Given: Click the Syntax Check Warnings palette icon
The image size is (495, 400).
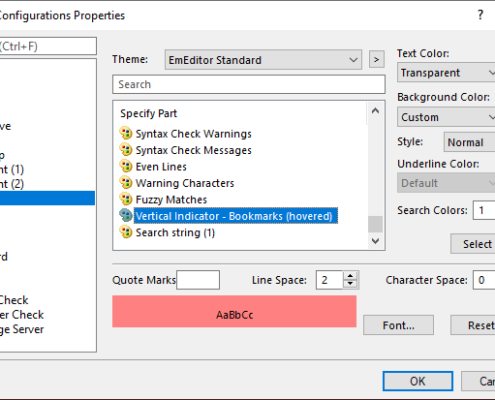Looking at the screenshot, I should tap(126, 133).
